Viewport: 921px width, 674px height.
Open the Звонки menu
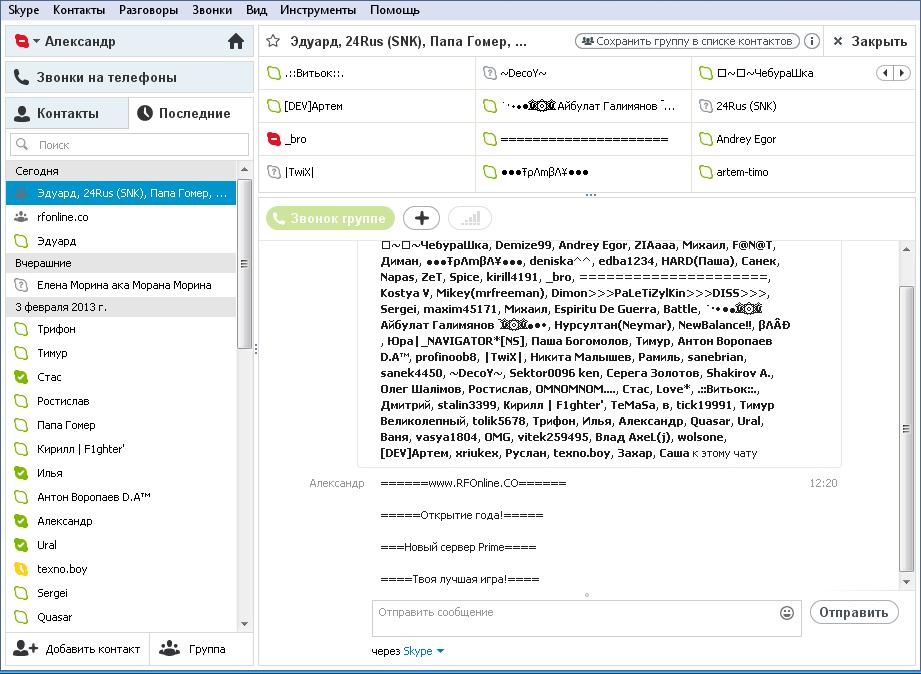[x=212, y=10]
